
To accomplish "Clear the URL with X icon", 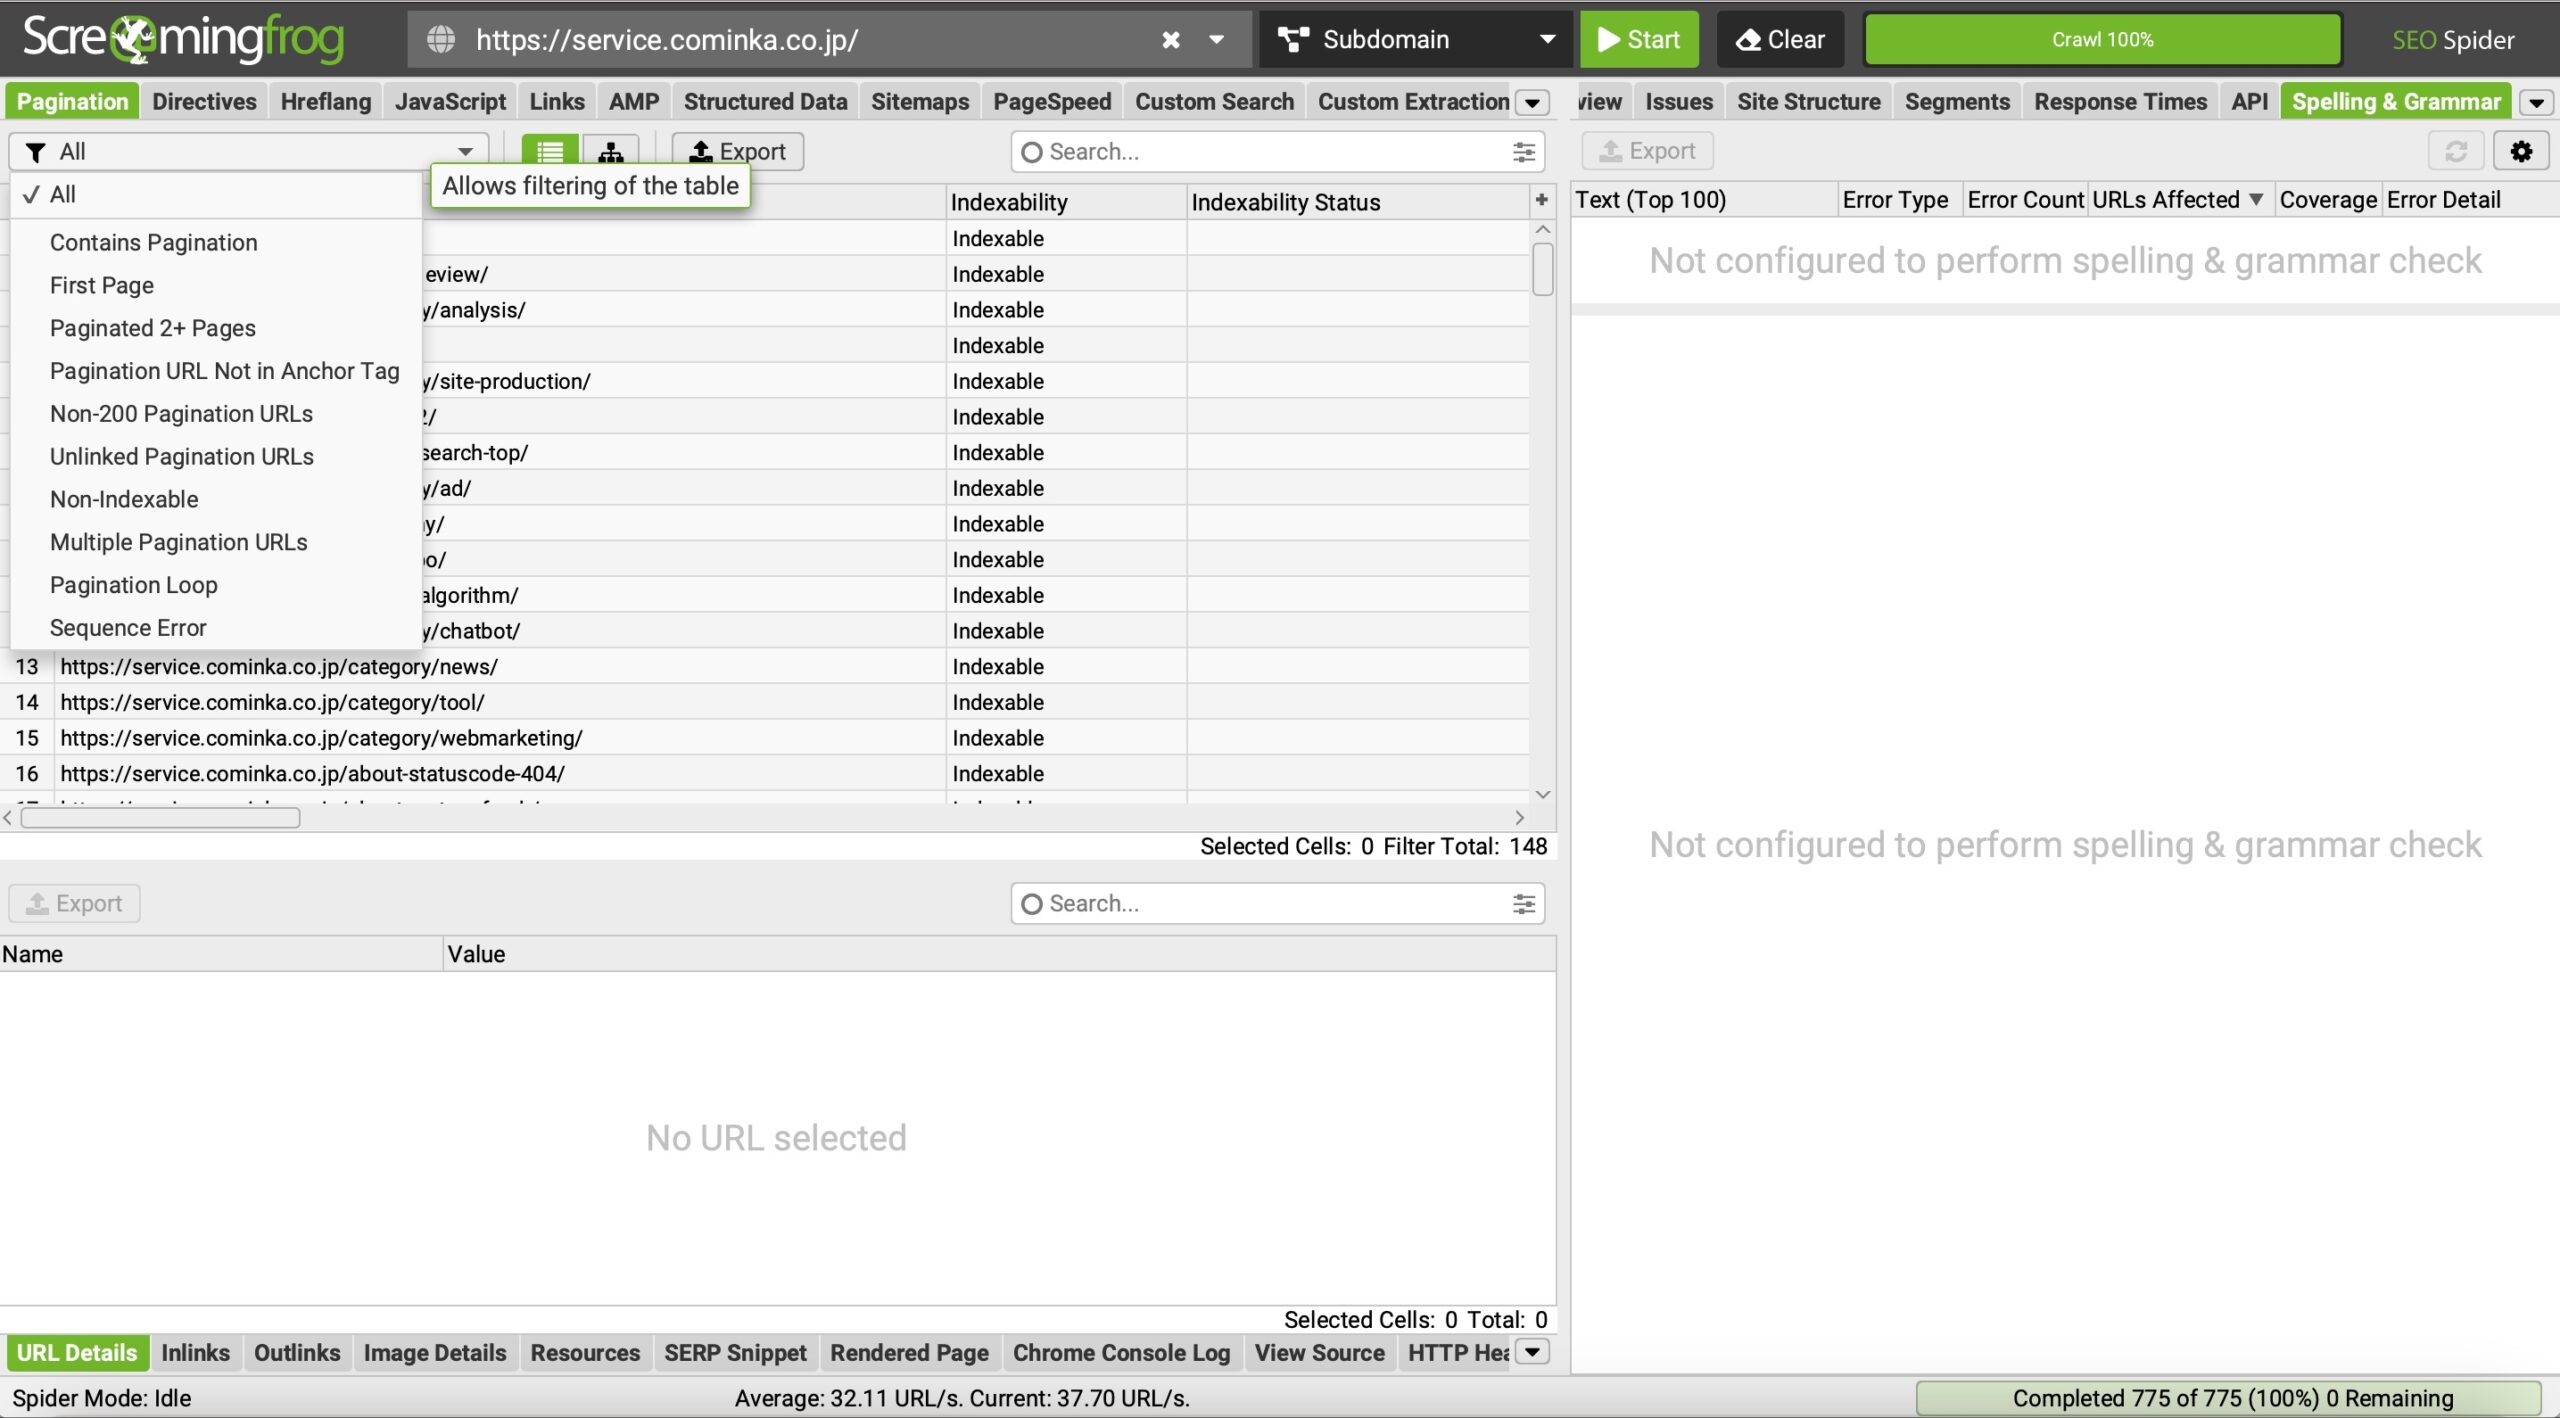I will pos(1170,40).
